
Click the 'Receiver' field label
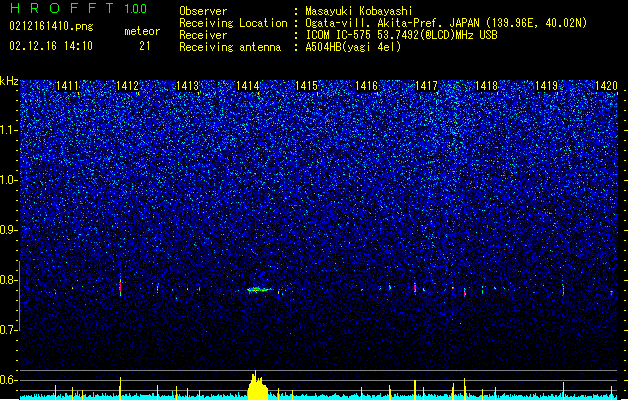203,35
